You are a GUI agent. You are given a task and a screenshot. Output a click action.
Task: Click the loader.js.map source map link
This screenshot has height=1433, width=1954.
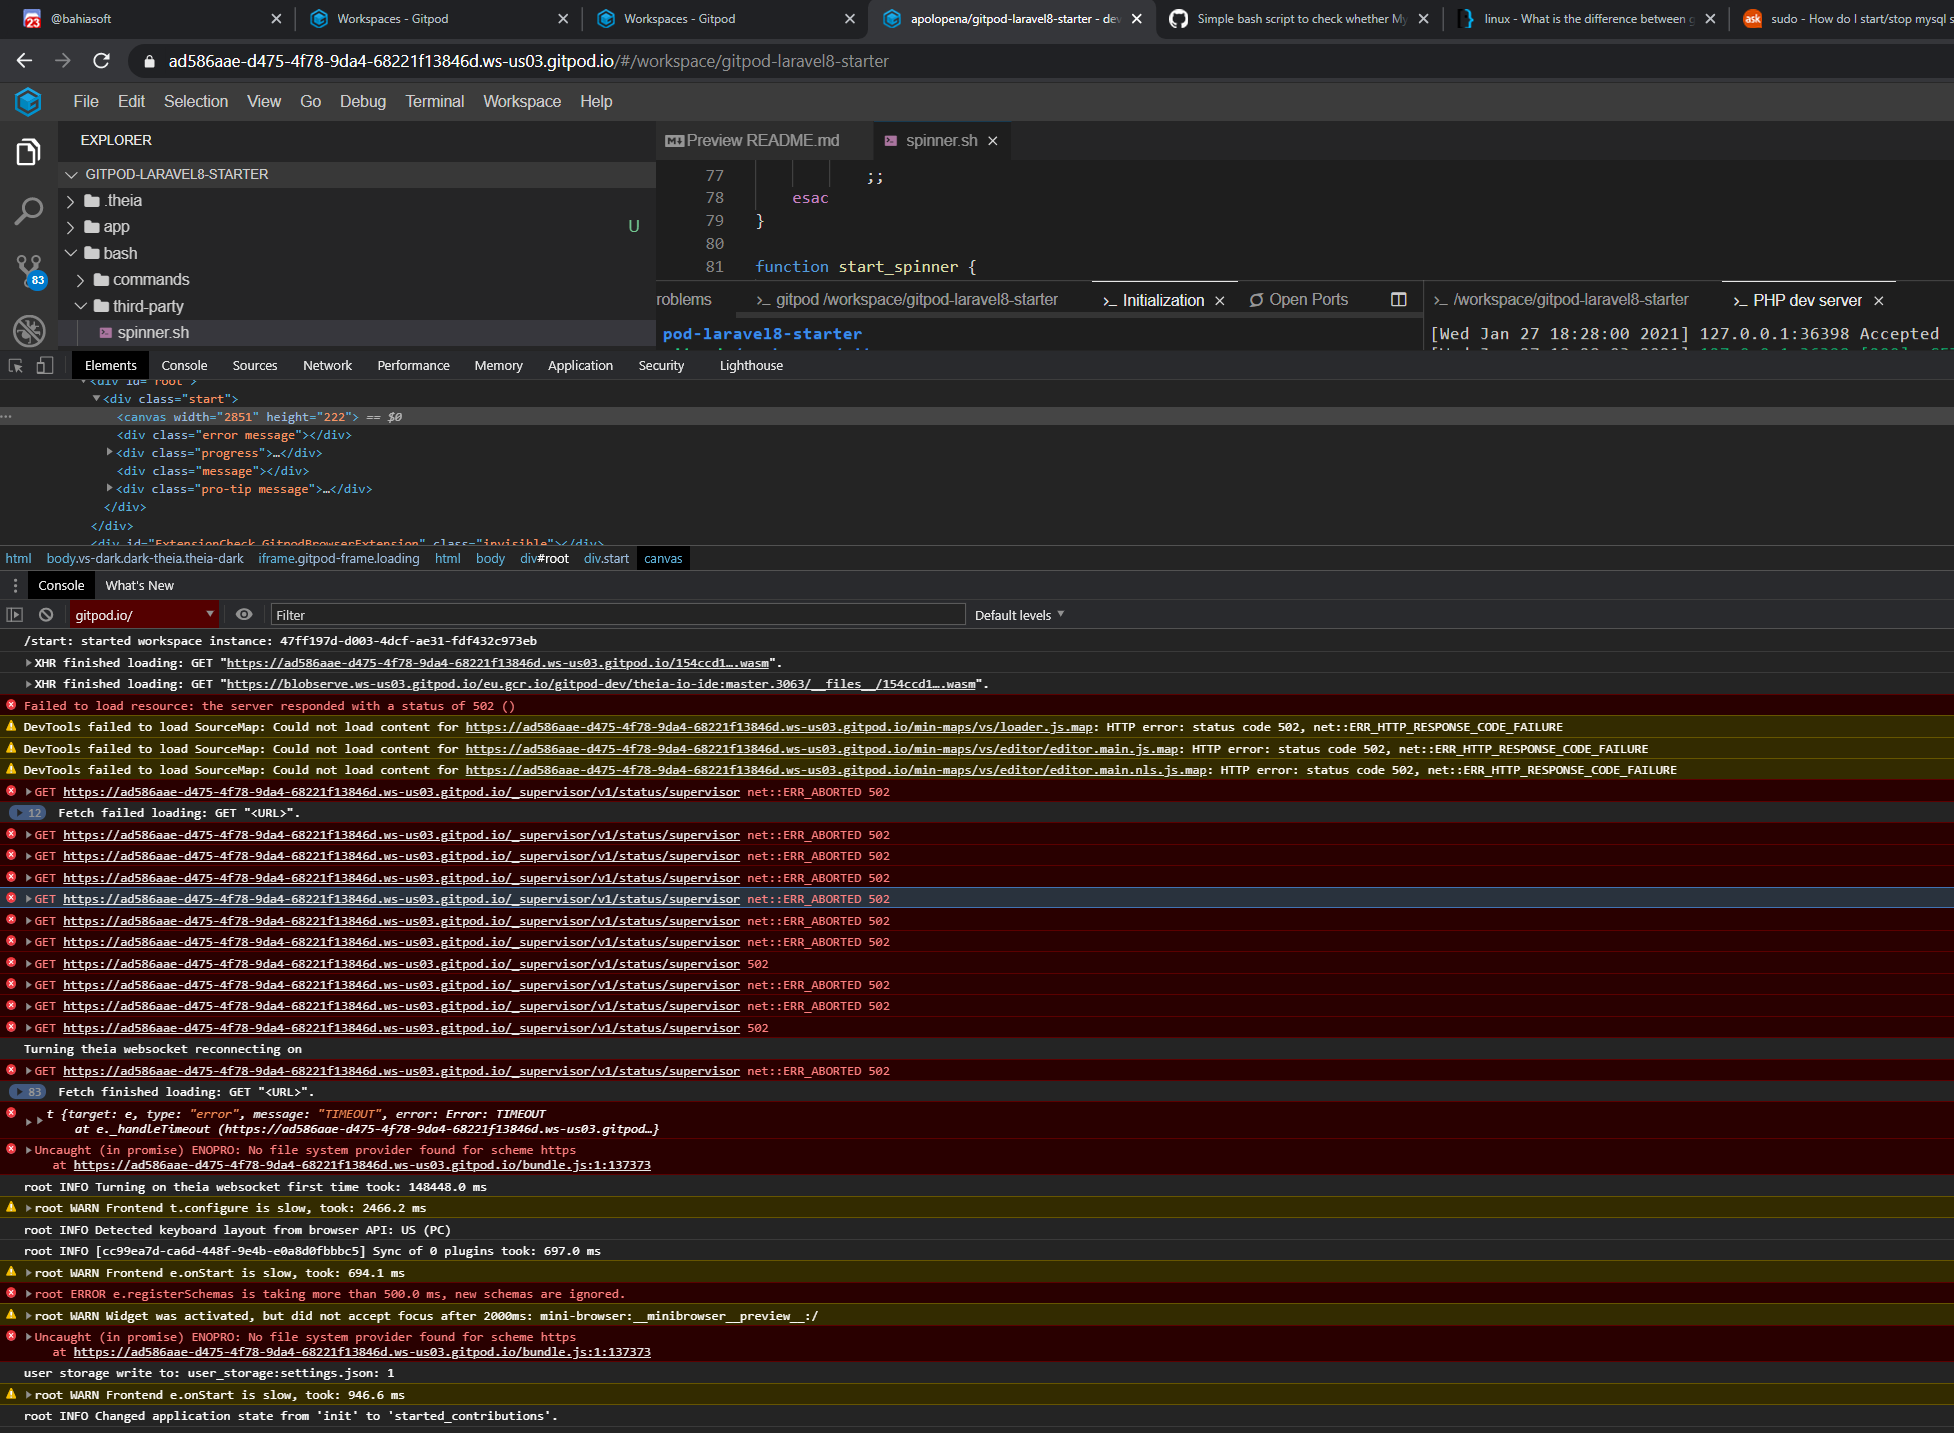(x=778, y=727)
